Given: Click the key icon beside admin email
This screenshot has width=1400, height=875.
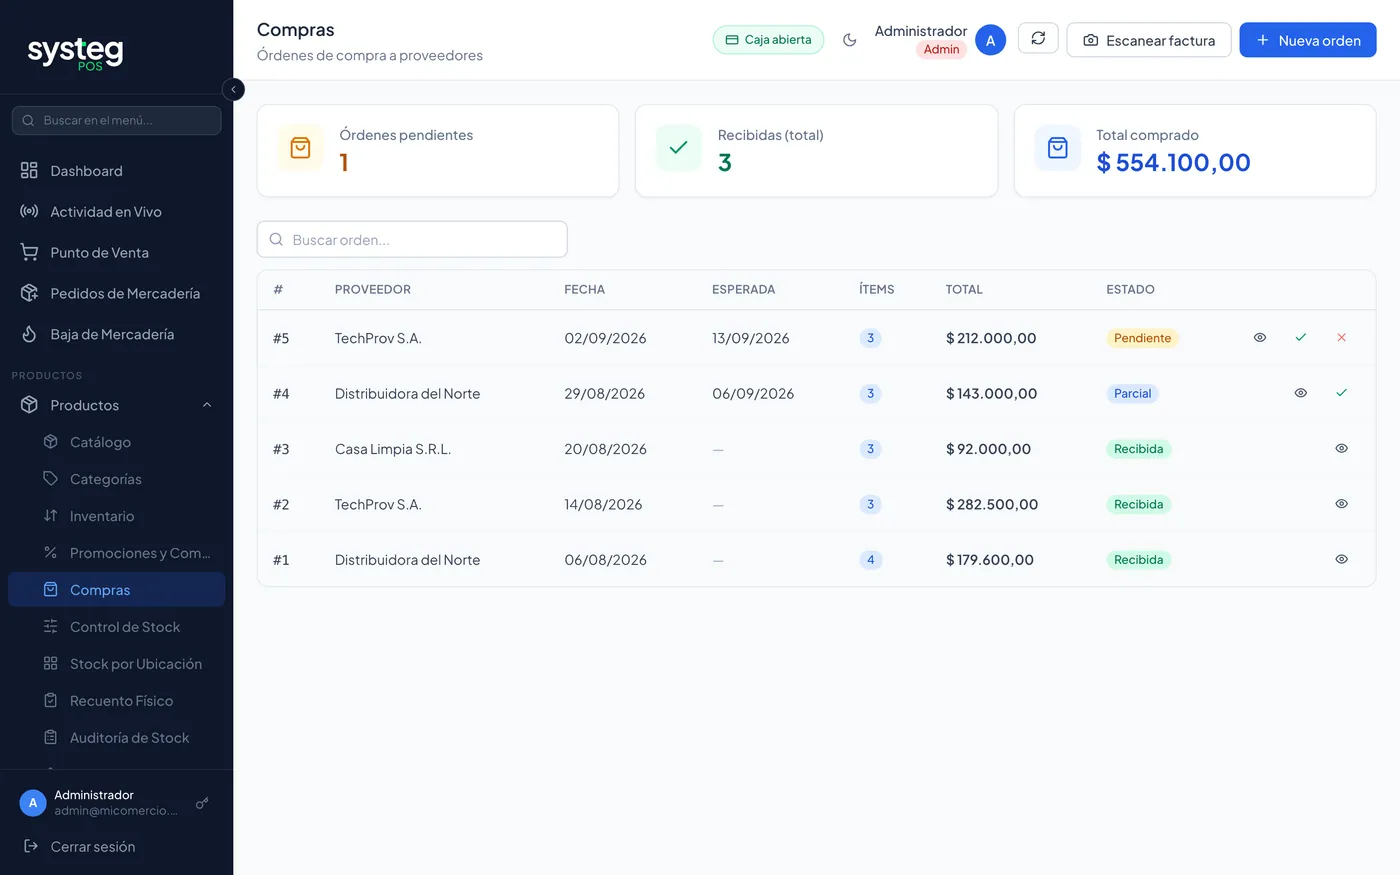Looking at the screenshot, I should tap(202, 803).
